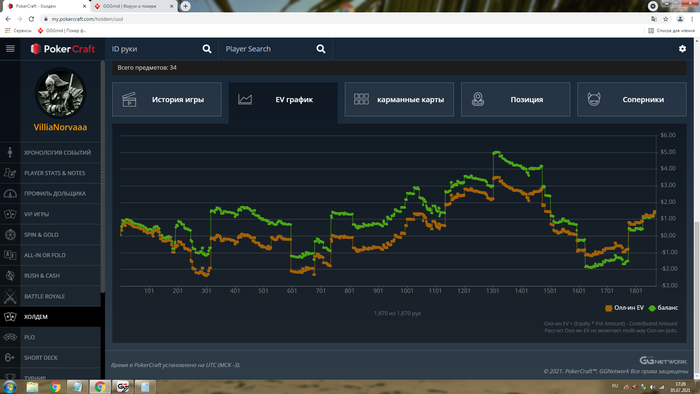Go back in the browser
The height and width of the screenshot is (394, 700).
(x=8, y=19)
